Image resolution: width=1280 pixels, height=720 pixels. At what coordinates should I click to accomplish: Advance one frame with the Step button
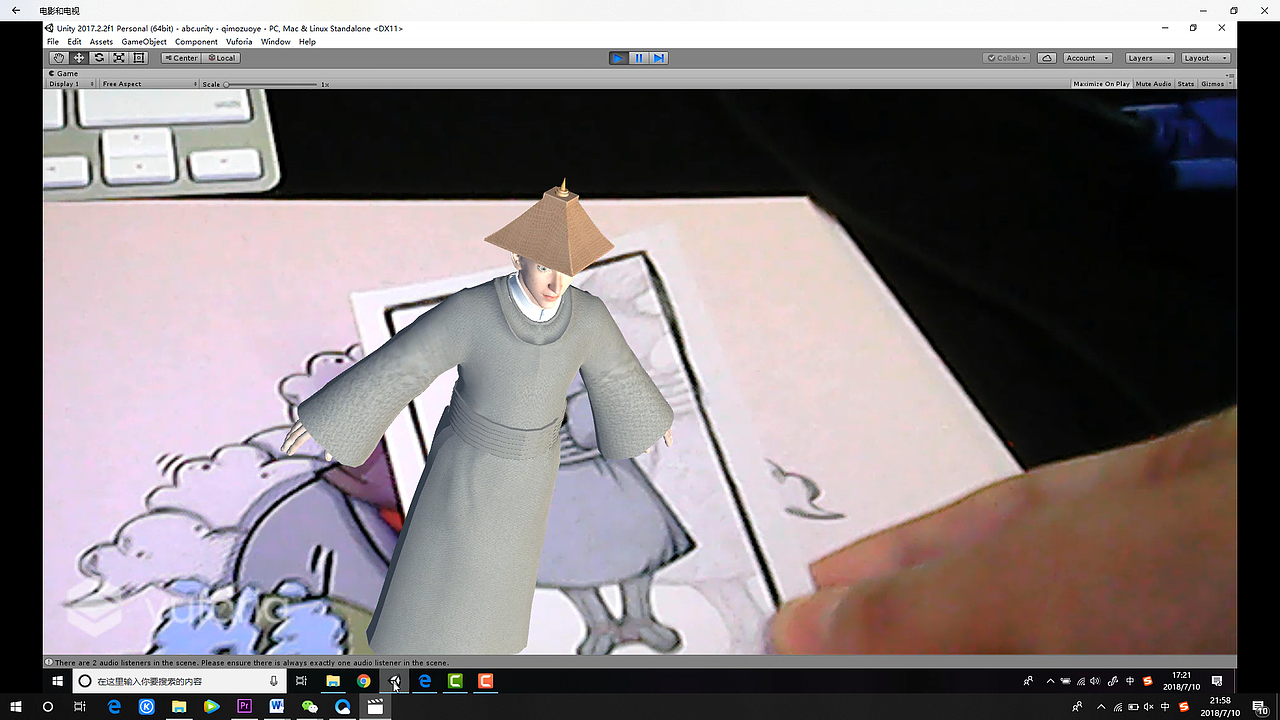[658, 58]
